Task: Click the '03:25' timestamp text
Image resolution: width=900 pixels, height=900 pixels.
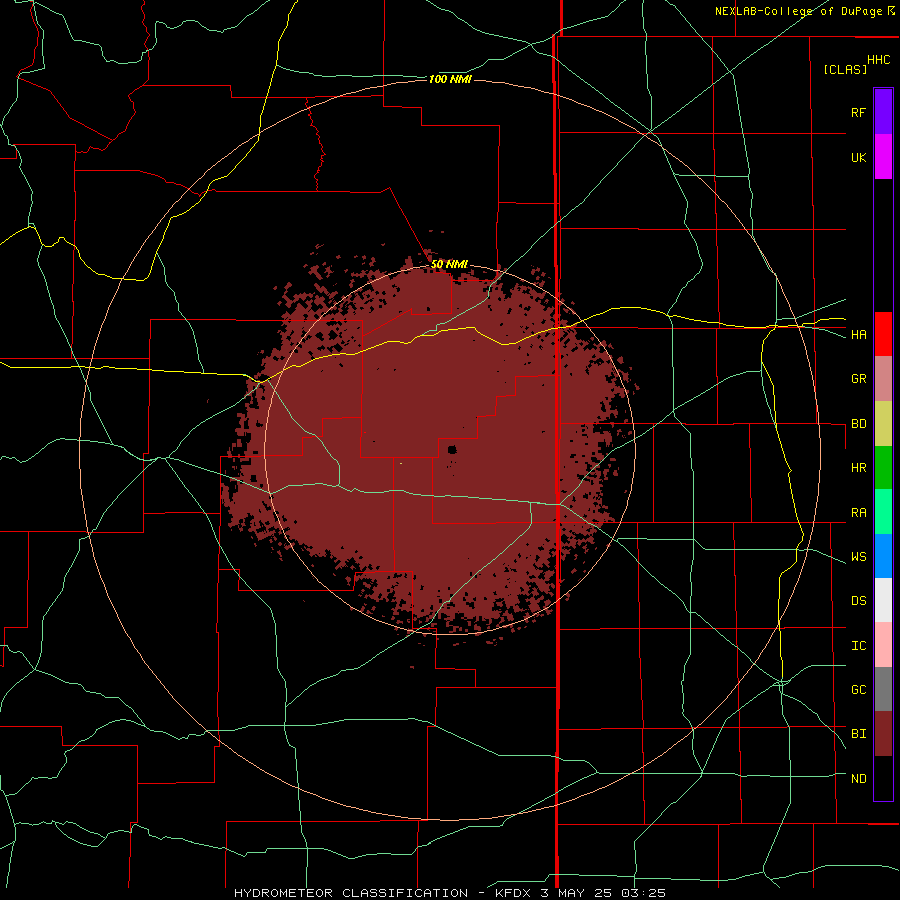Action: 644,893
